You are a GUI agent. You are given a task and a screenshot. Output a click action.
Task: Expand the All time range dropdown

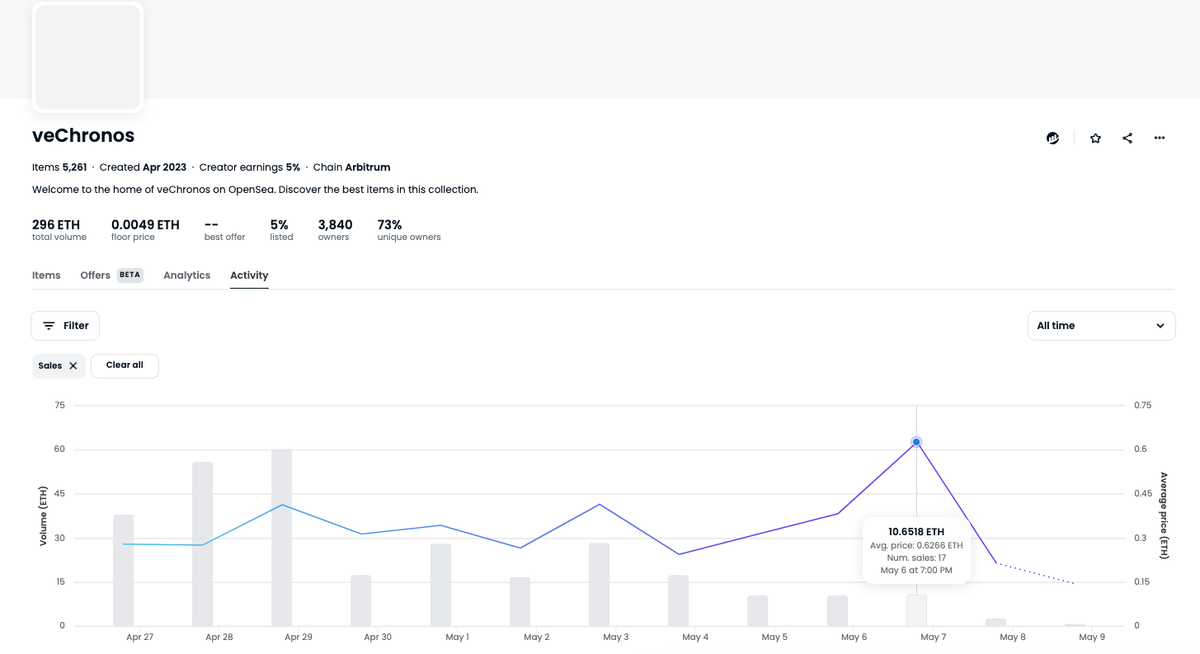(1101, 326)
